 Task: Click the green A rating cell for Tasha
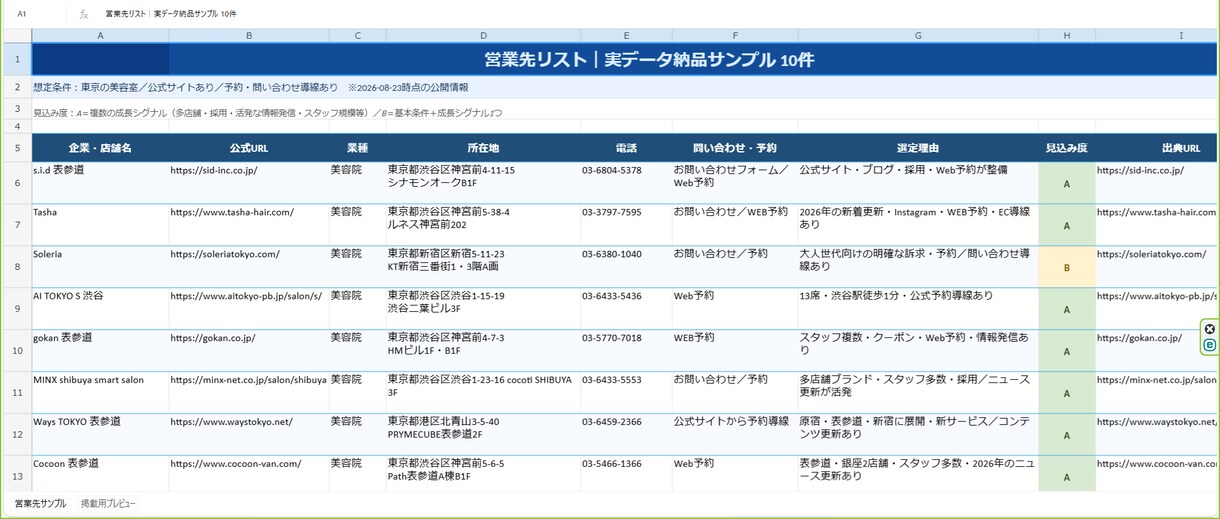[1067, 225]
